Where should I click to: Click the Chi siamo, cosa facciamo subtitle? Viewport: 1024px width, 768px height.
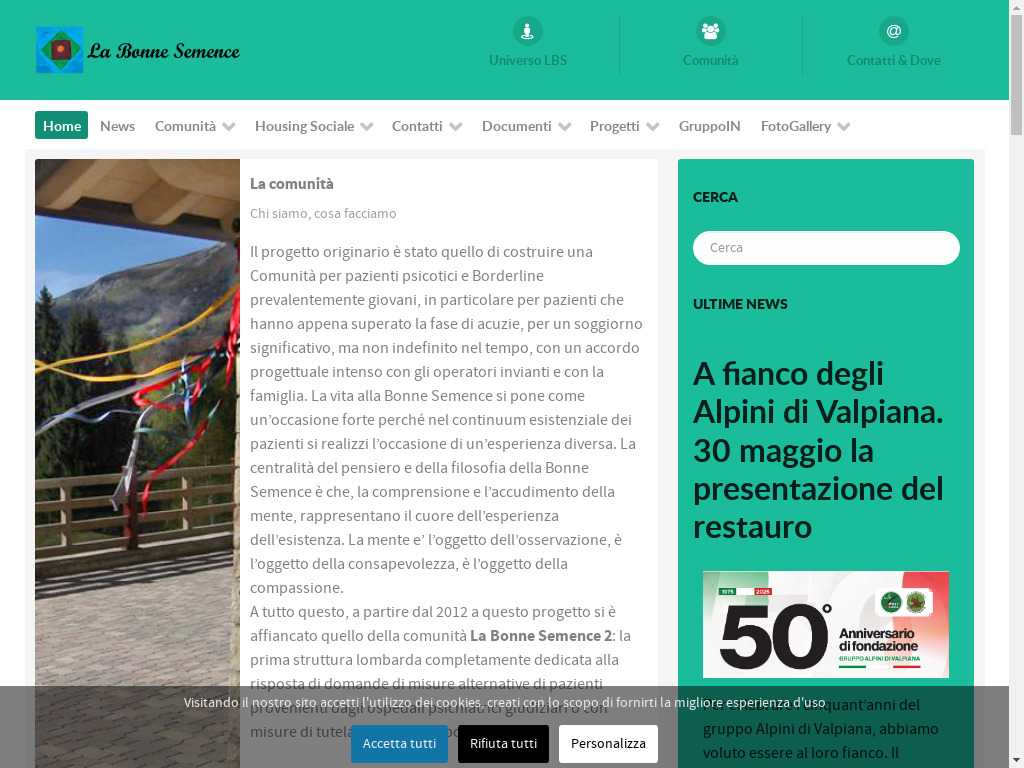[x=323, y=214]
